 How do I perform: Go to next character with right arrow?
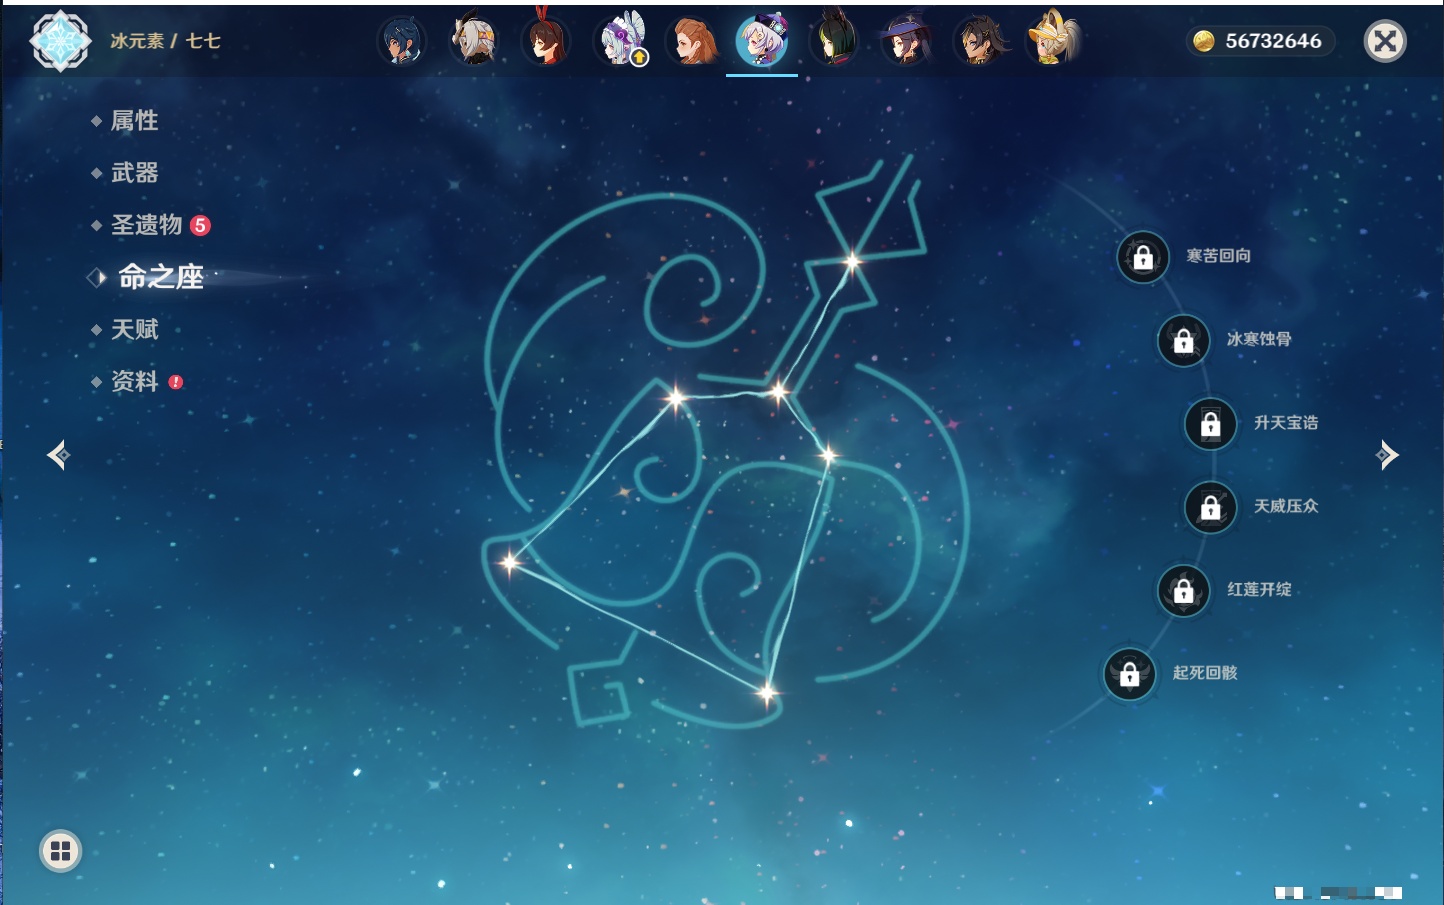pyautogui.click(x=1387, y=455)
